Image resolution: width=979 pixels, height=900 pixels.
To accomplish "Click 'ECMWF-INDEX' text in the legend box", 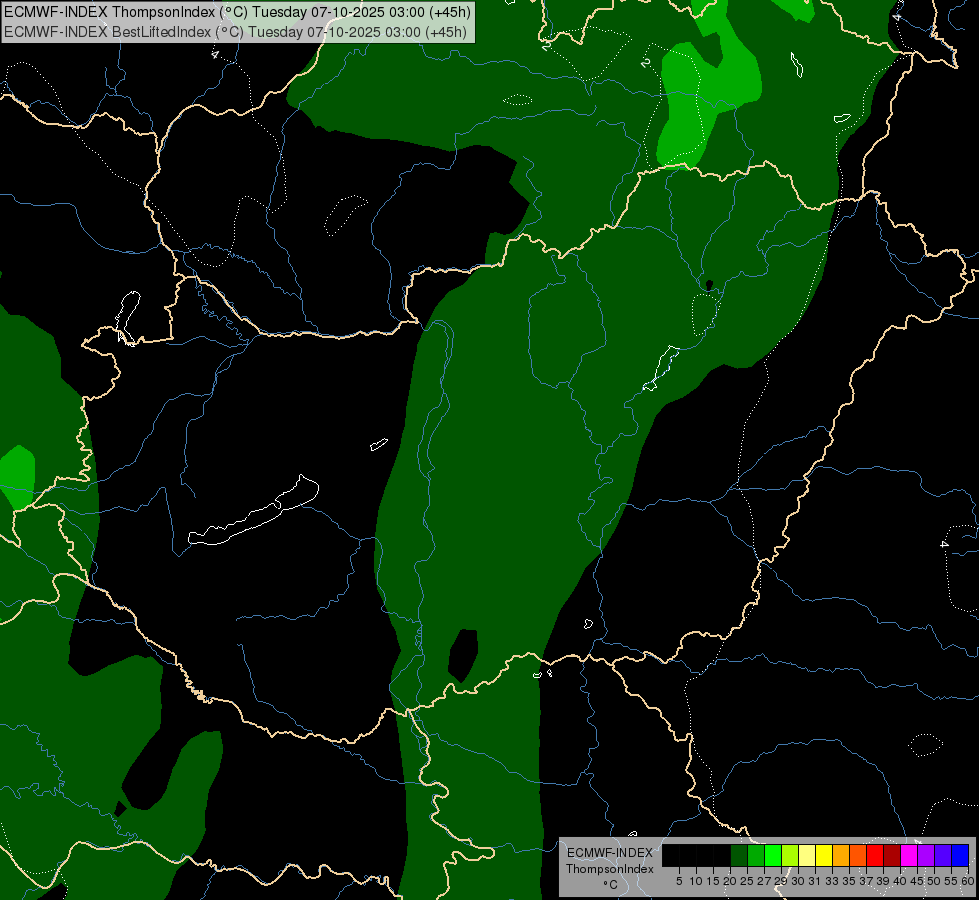I will pos(610,853).
